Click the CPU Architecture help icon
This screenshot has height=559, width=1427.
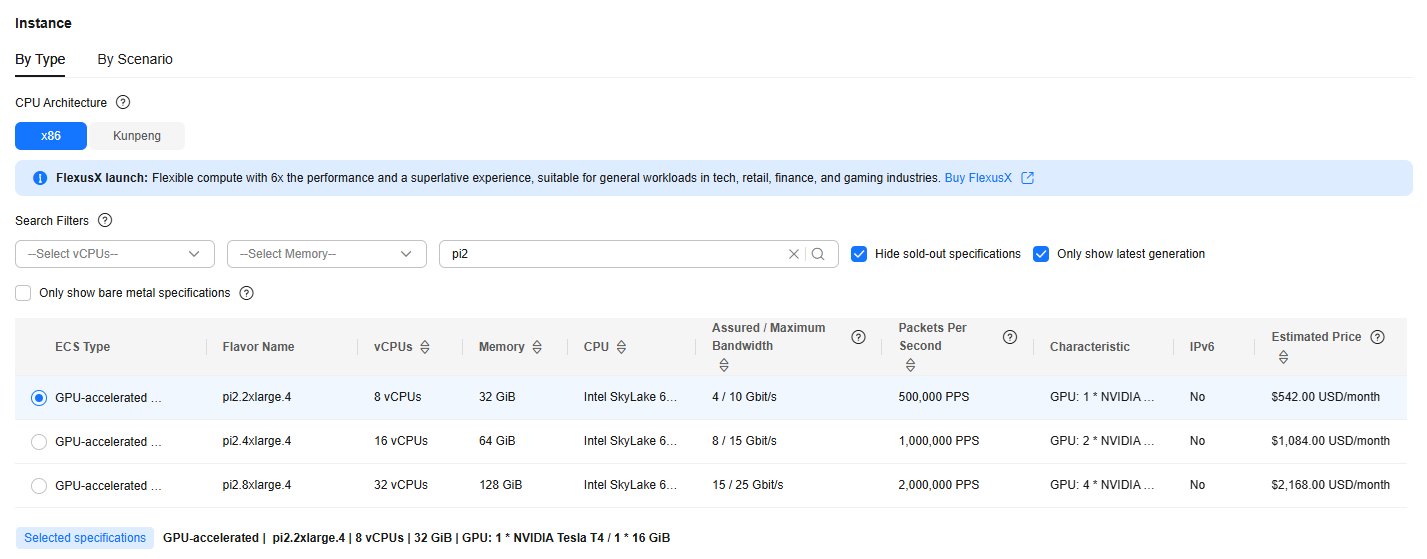pyautogui.click(x=123, y=102)
